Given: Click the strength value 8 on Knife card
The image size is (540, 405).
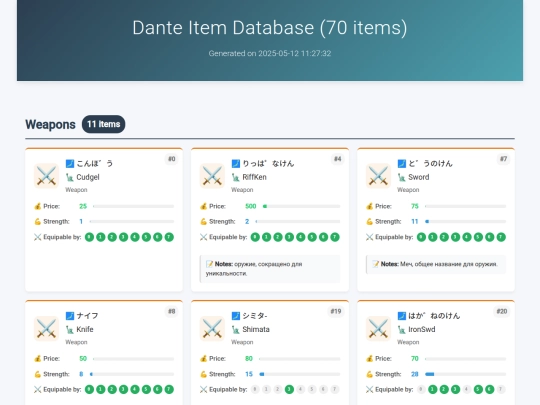Looking at the screenshot, I should pyautogui.click(x=81, y=374).
